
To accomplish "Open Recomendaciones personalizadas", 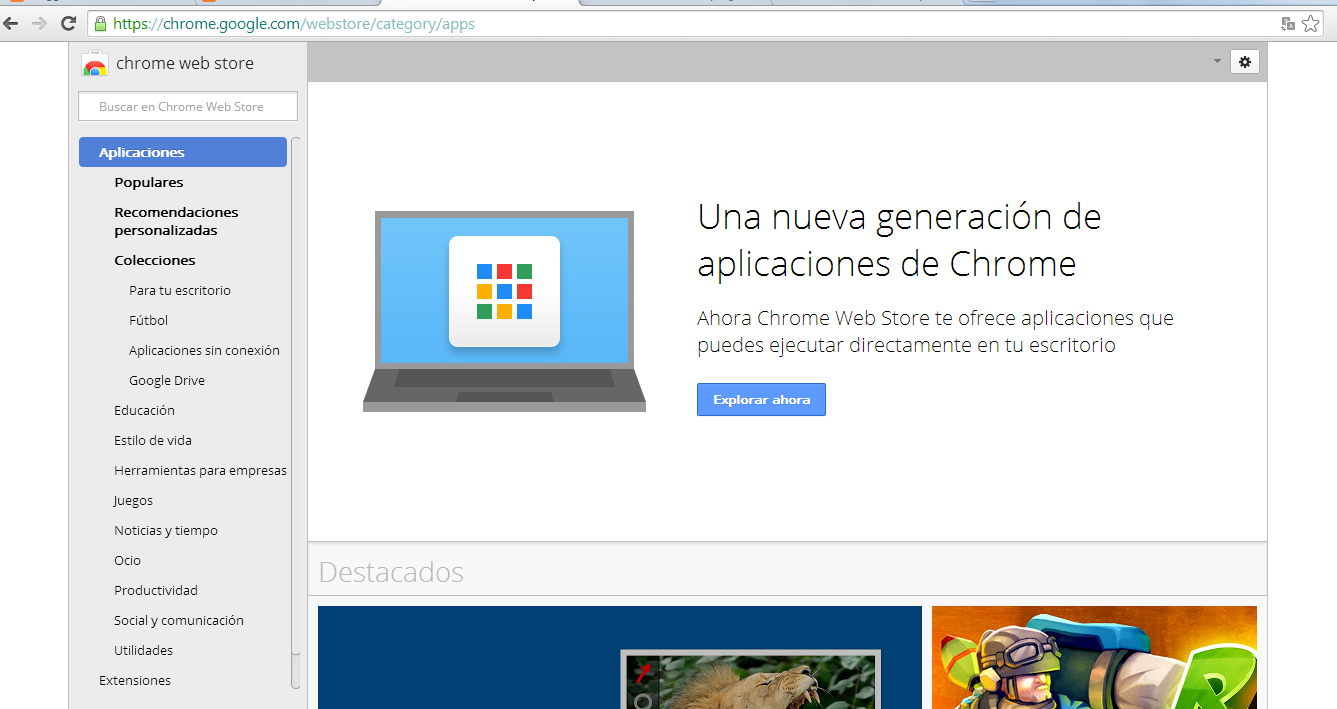I will (x=176, y=221).
